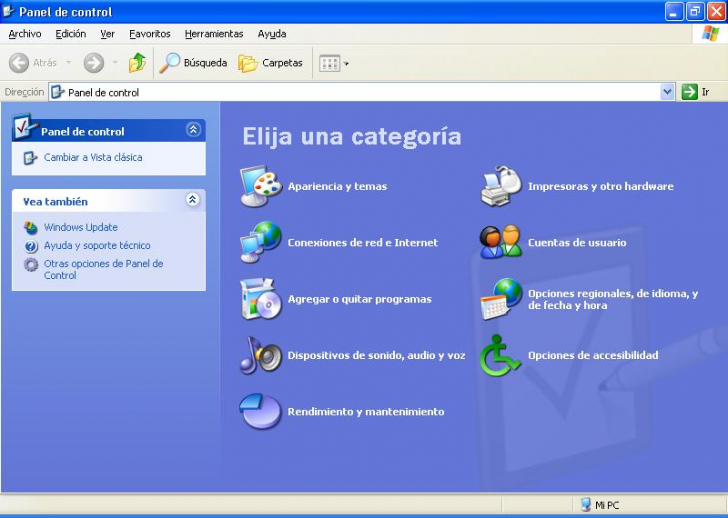Click the Cambiar a Vista clásica icon
The width and height of the screenshot is (728, 518).
30,158
